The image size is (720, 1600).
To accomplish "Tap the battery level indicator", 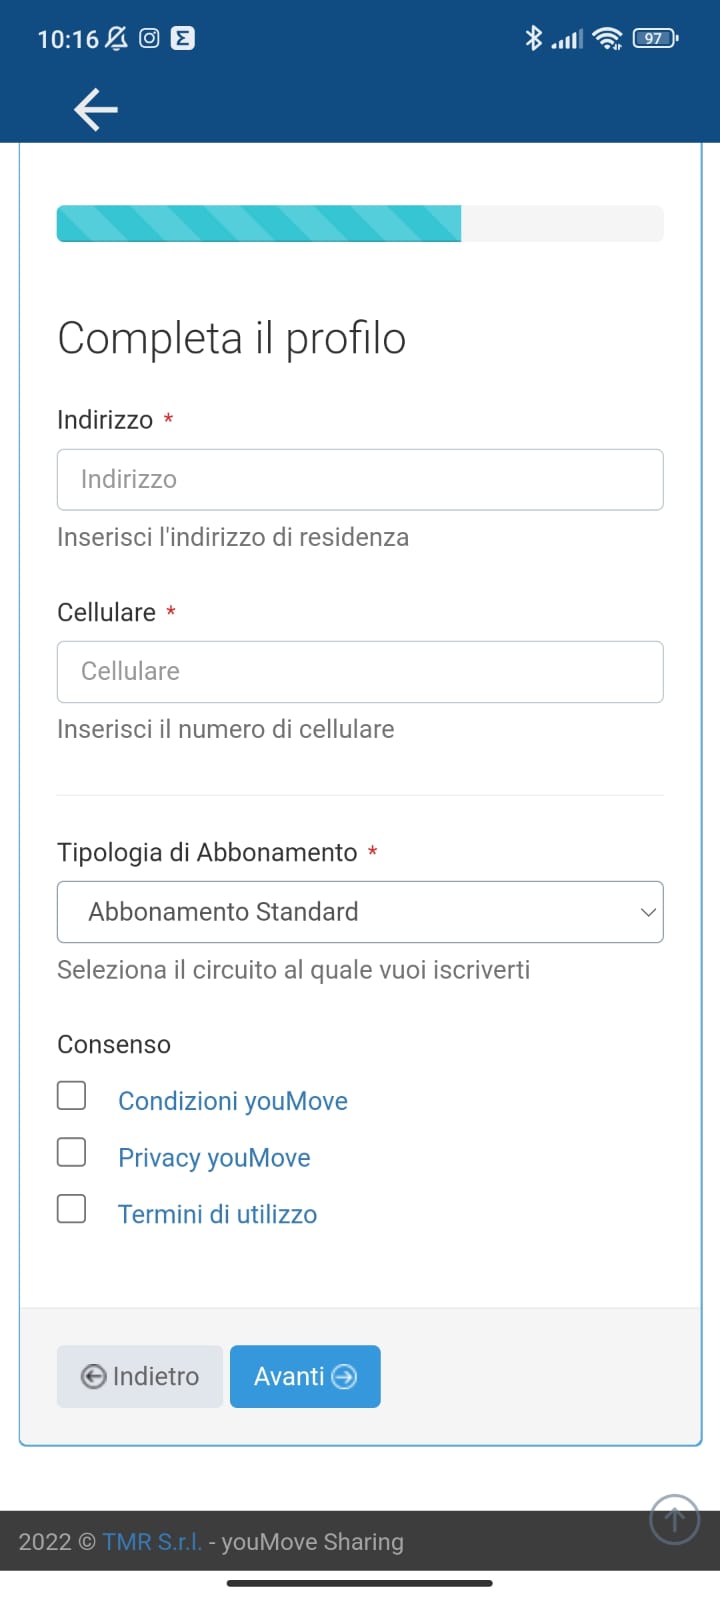I will tap(655, 39).
